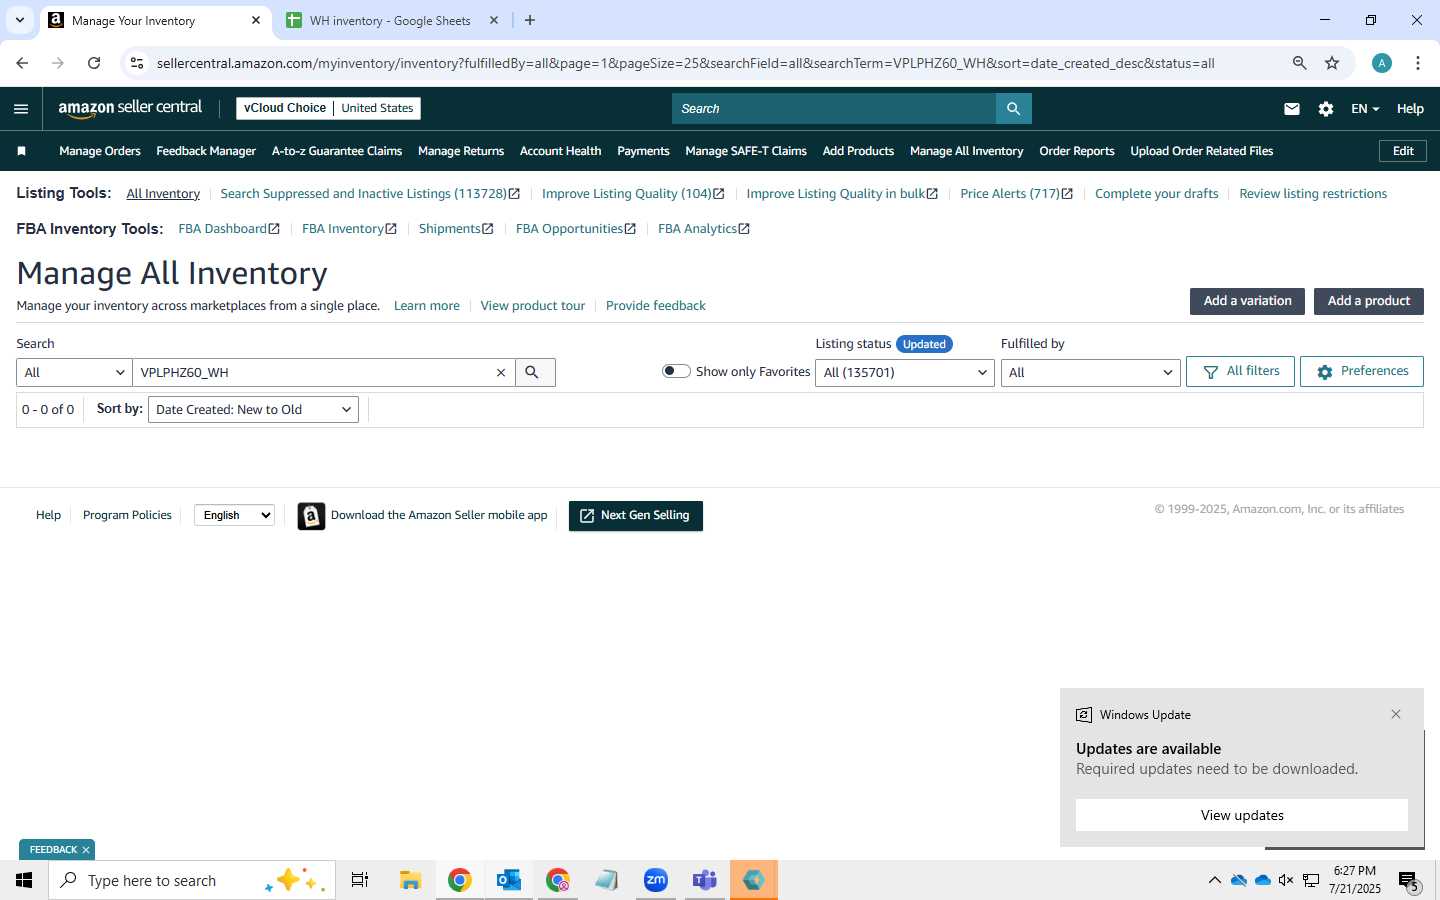
Task: Reload the page with browser refresh
Action: coord(94,63)
